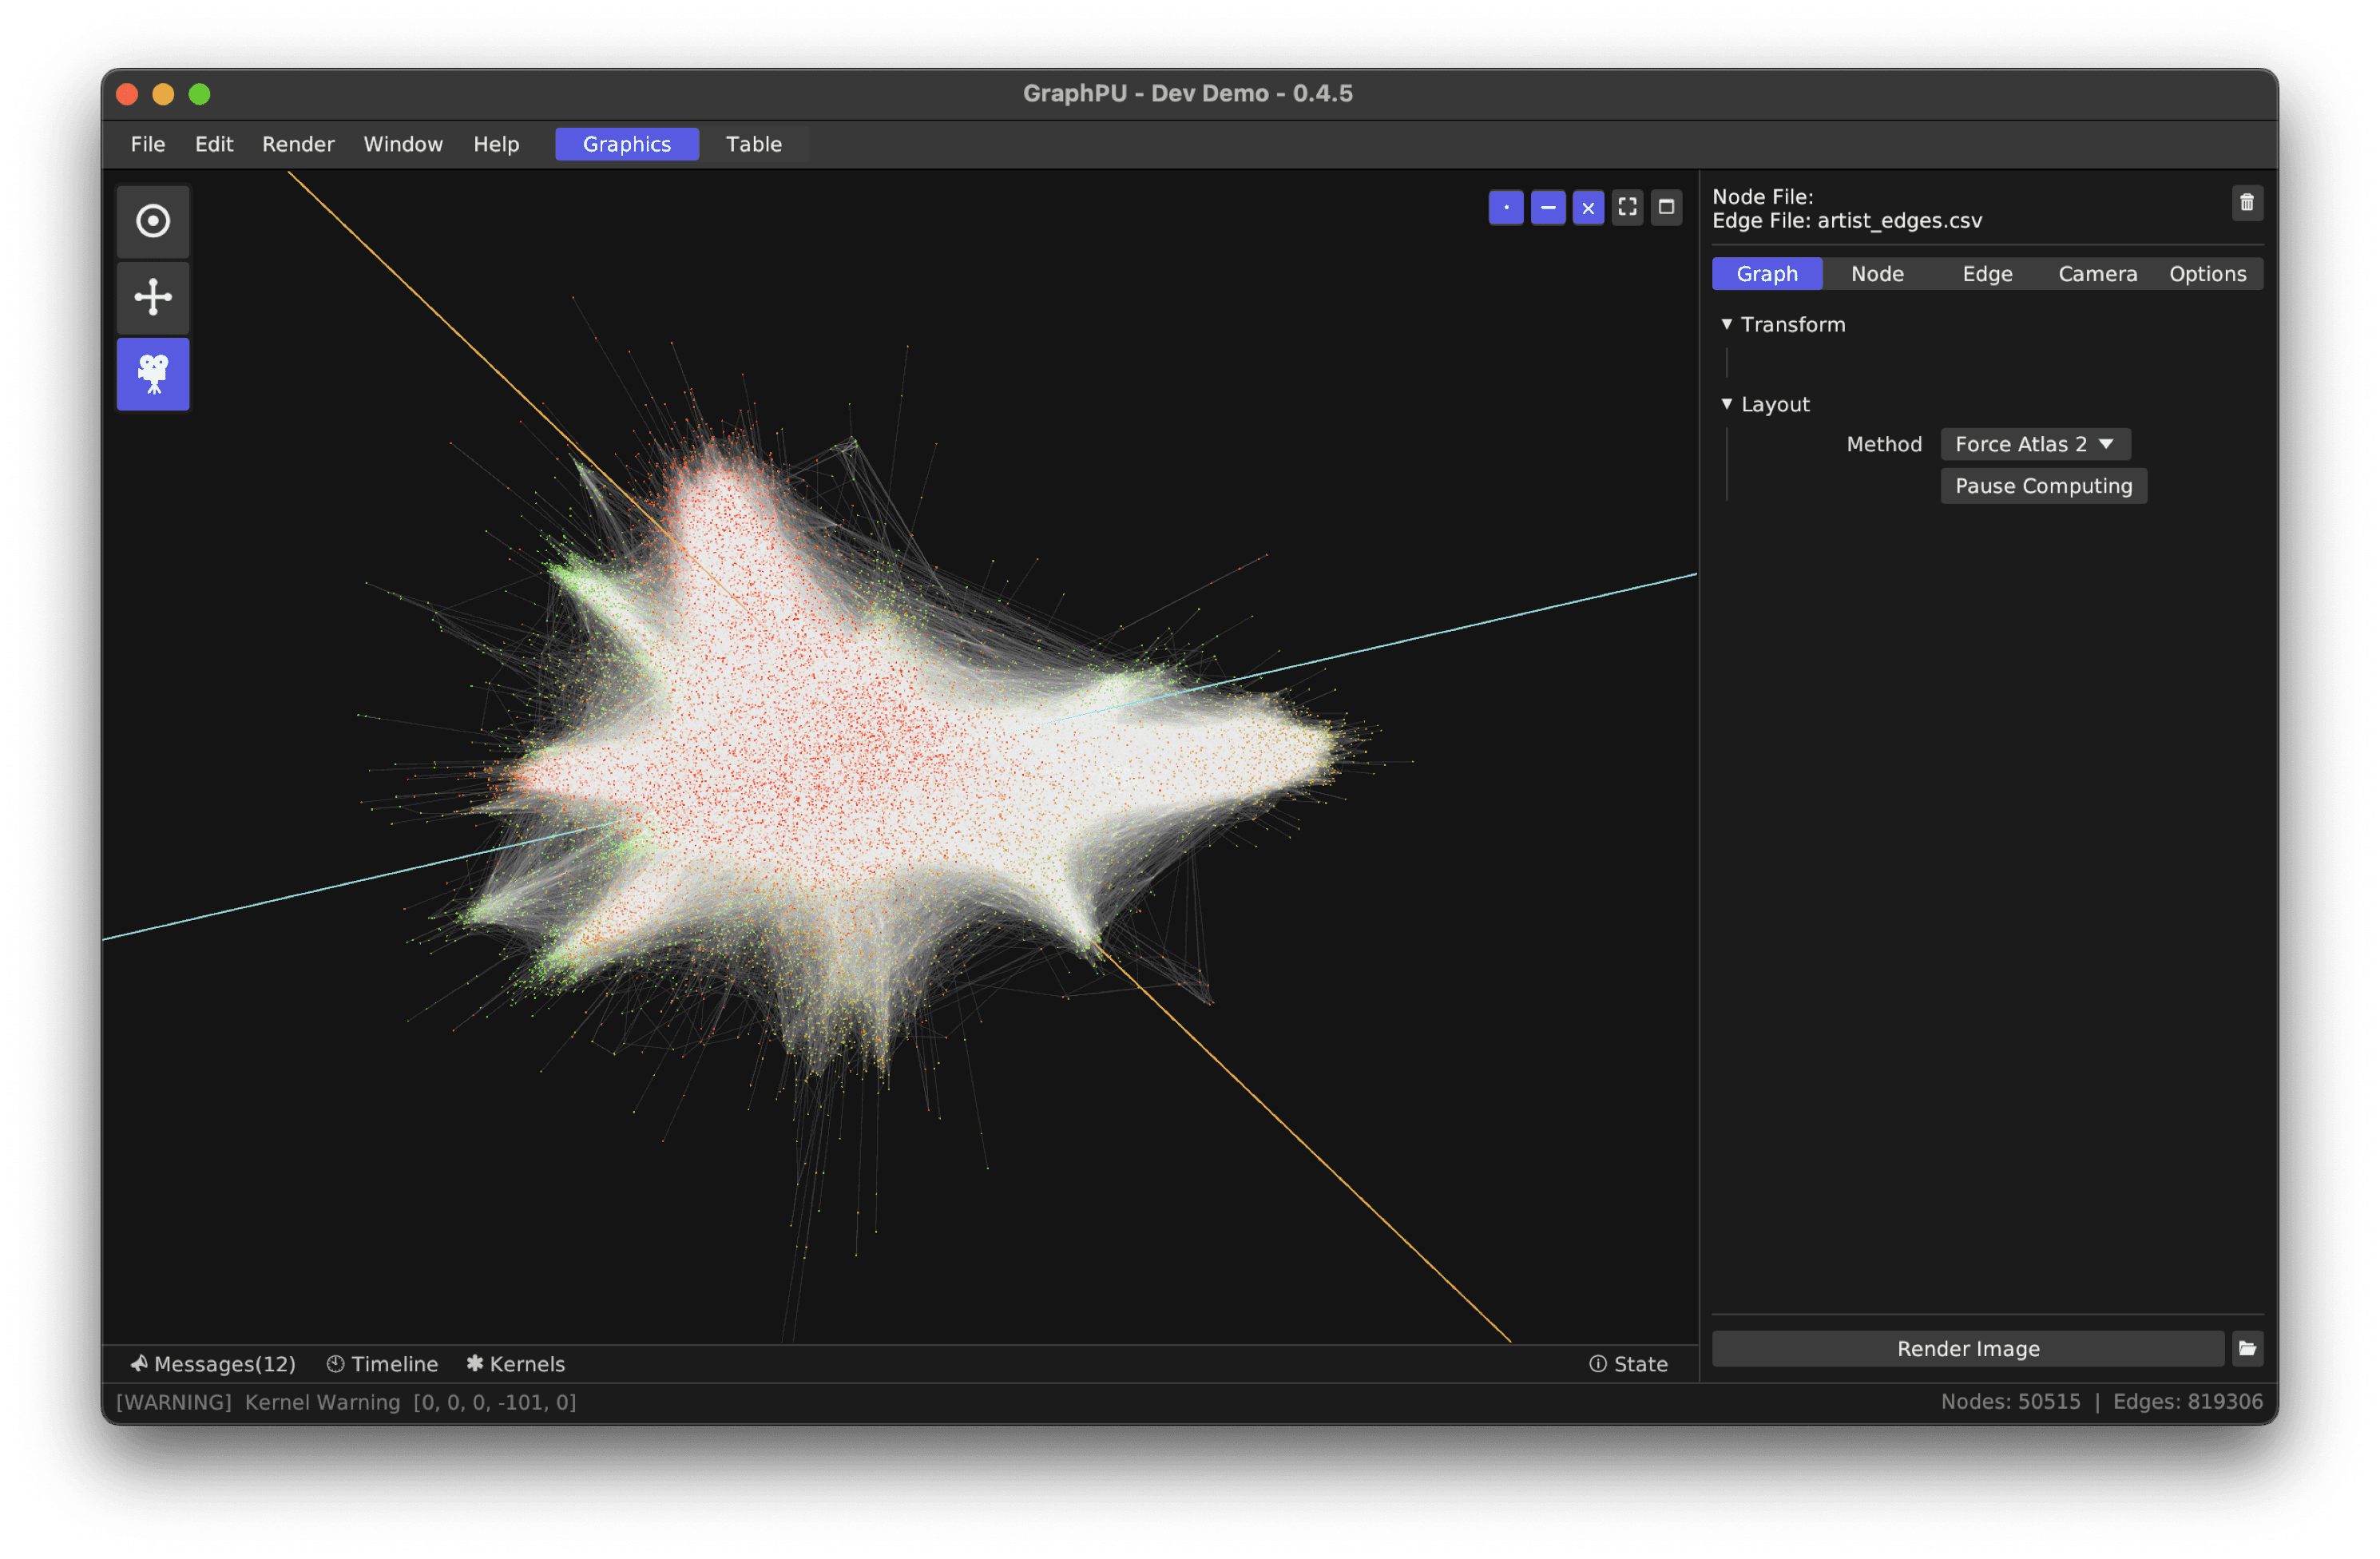Click the window panel layout icon
The width and height of the screenshot is (2380, 1559).
point(1666,207)
